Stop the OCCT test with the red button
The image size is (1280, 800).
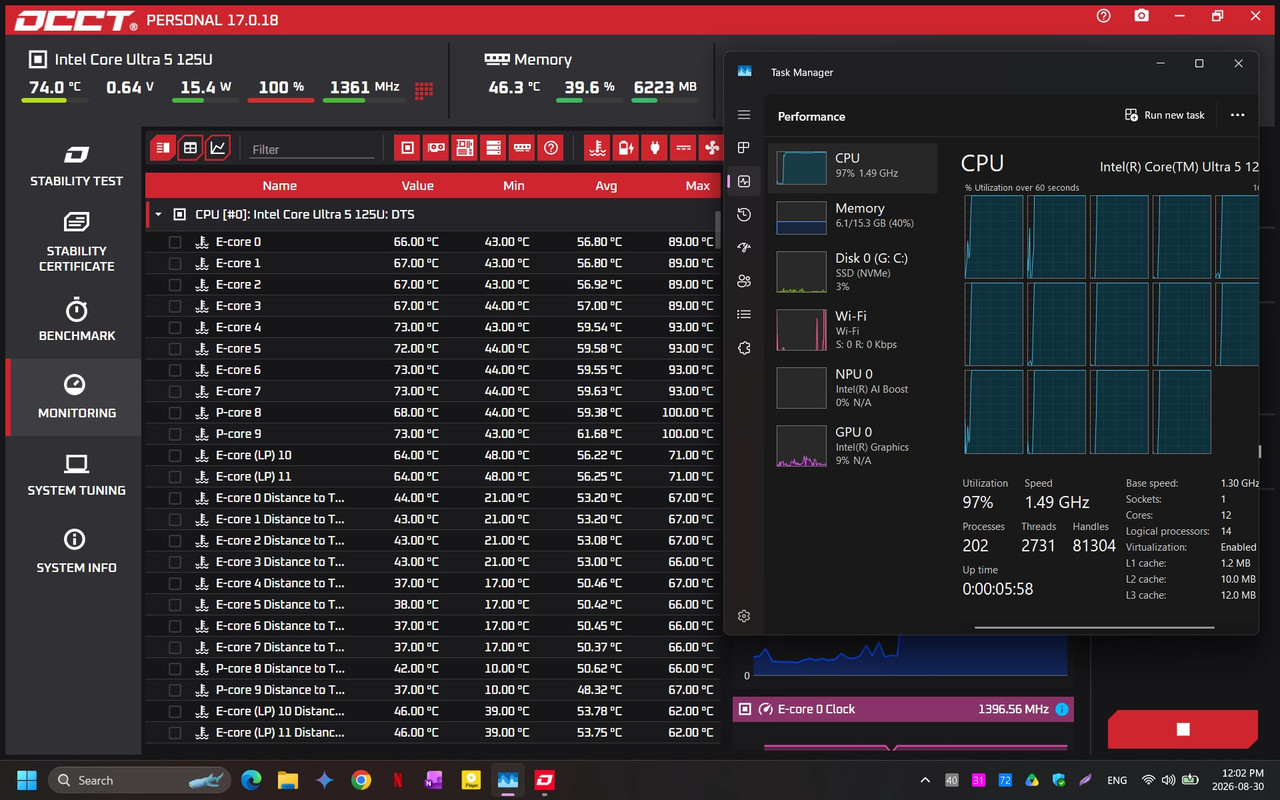coord(1183,729)
